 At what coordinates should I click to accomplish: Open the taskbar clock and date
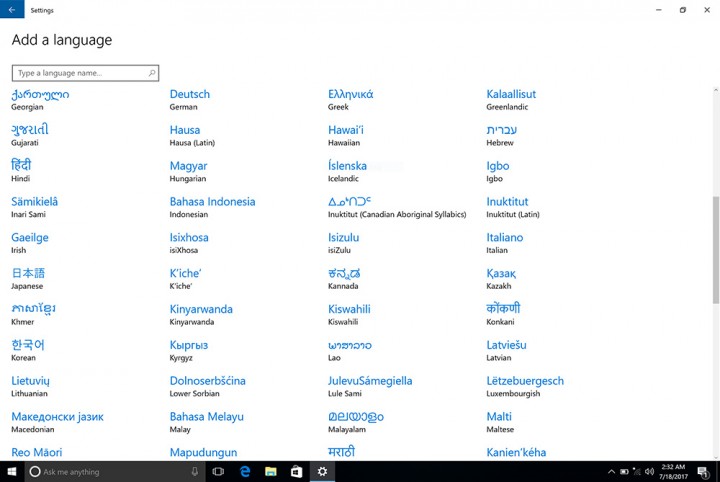click(x=673, y=471)
